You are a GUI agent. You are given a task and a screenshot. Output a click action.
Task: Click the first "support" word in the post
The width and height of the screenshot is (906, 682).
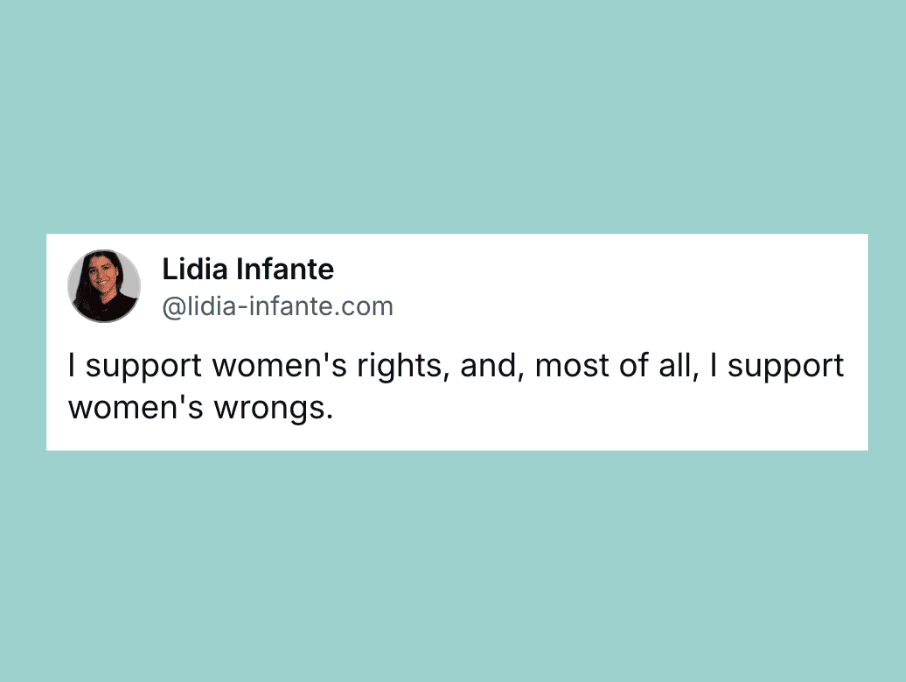click(144, 368)
